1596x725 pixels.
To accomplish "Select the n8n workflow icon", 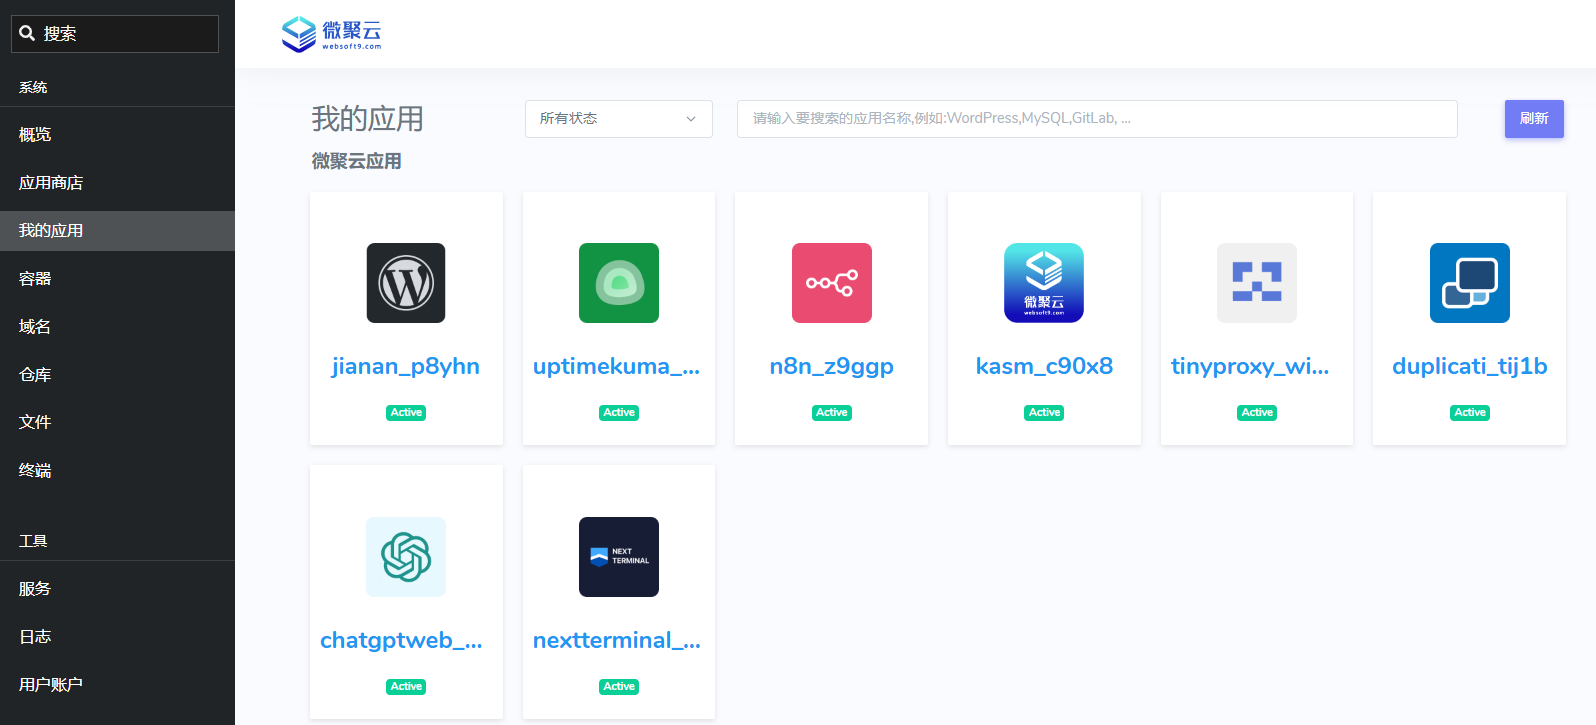I will [x=831, y=283].
